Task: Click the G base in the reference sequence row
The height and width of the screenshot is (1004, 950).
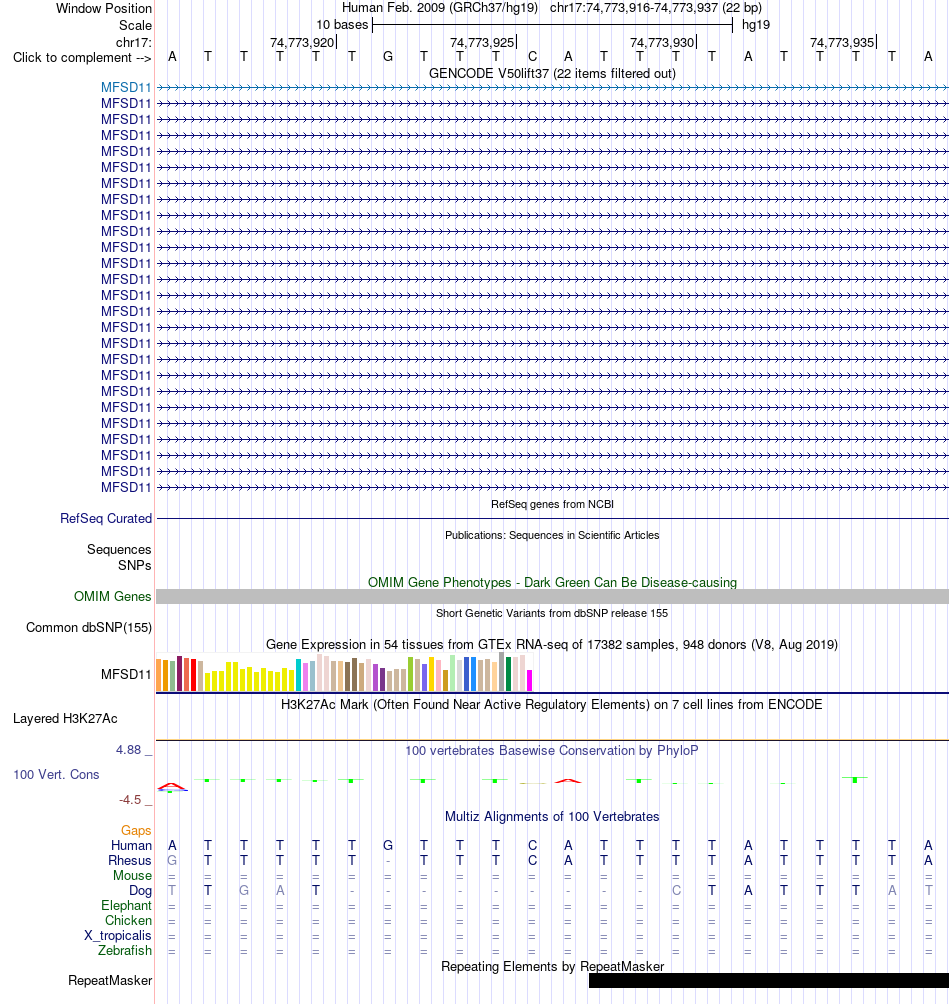Action: pos(388,57)
